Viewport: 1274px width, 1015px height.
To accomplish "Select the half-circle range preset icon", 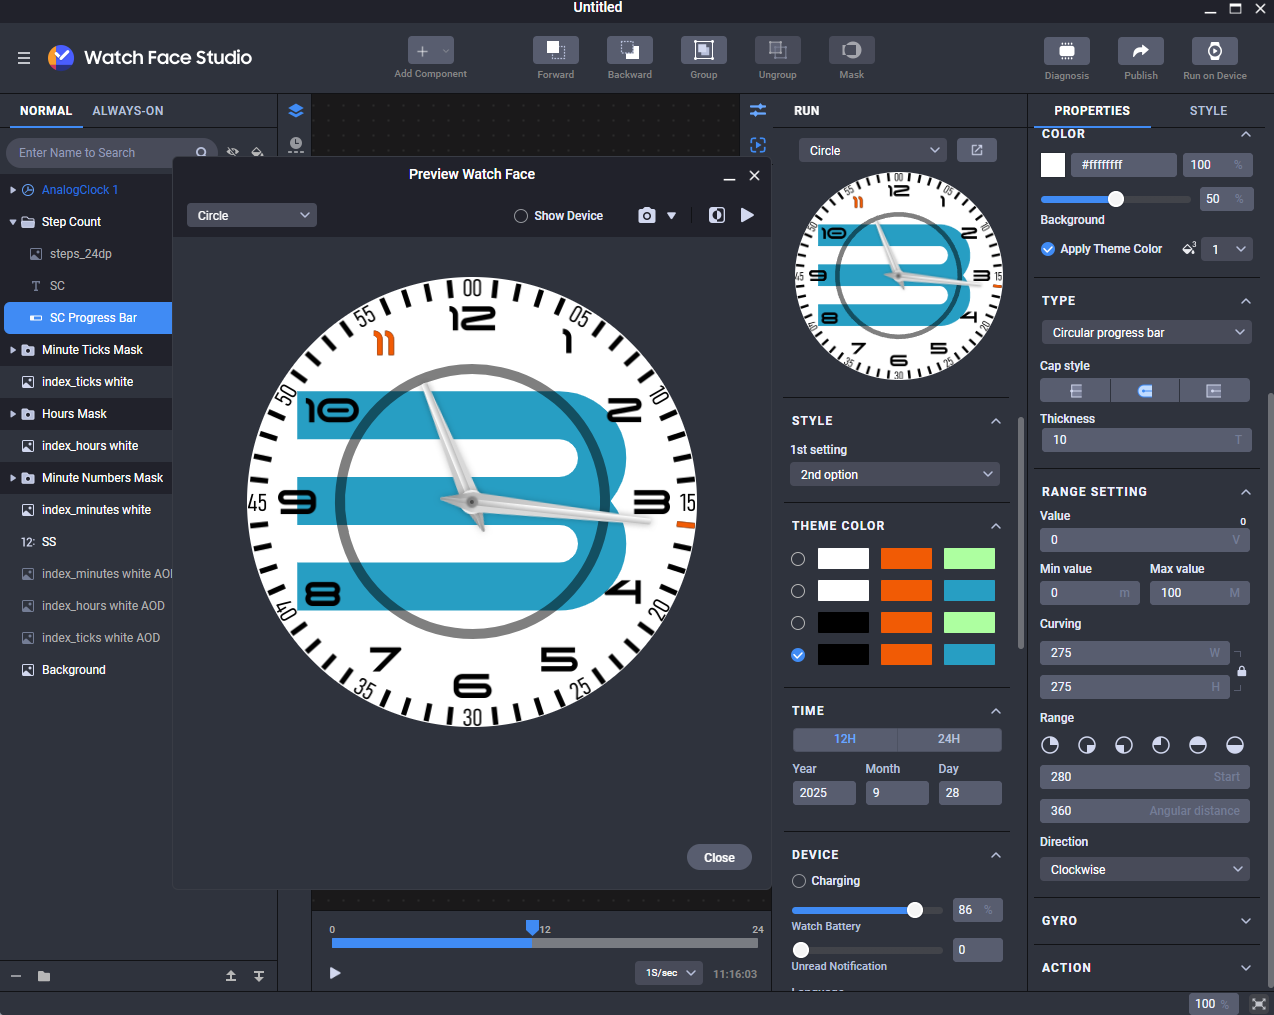I will tap(1197, 745).
